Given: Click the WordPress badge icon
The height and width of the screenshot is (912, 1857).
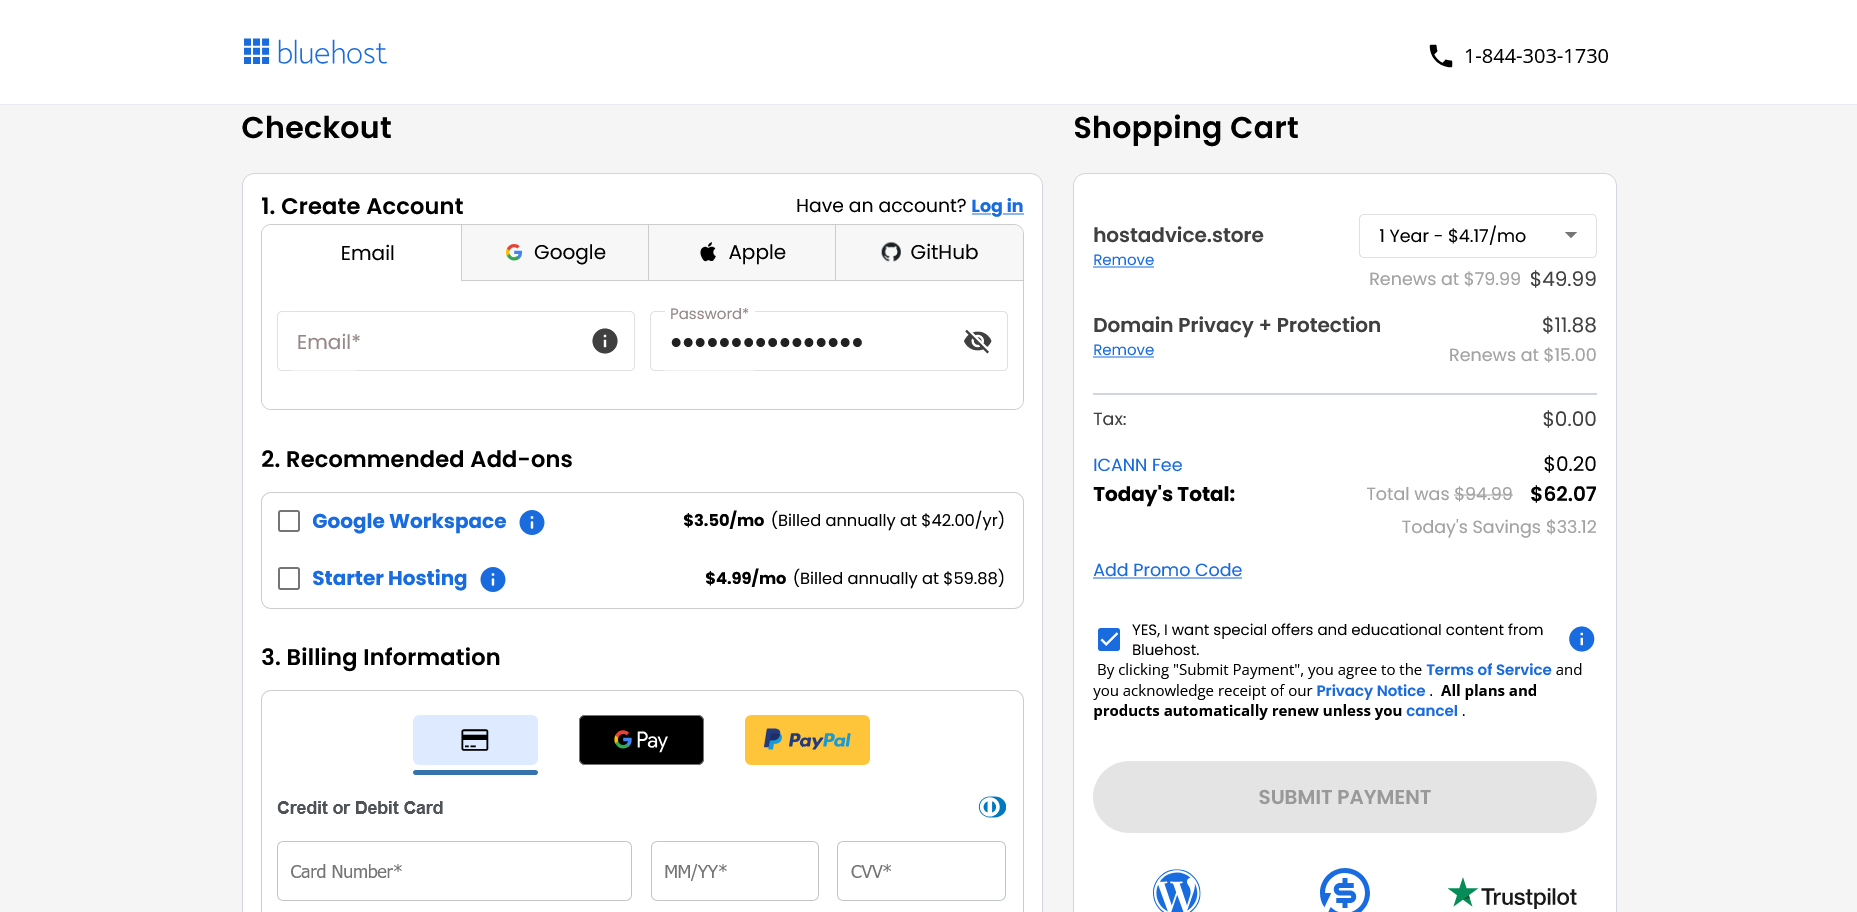Looking at the screenshot, I should tap(1177, 891).
